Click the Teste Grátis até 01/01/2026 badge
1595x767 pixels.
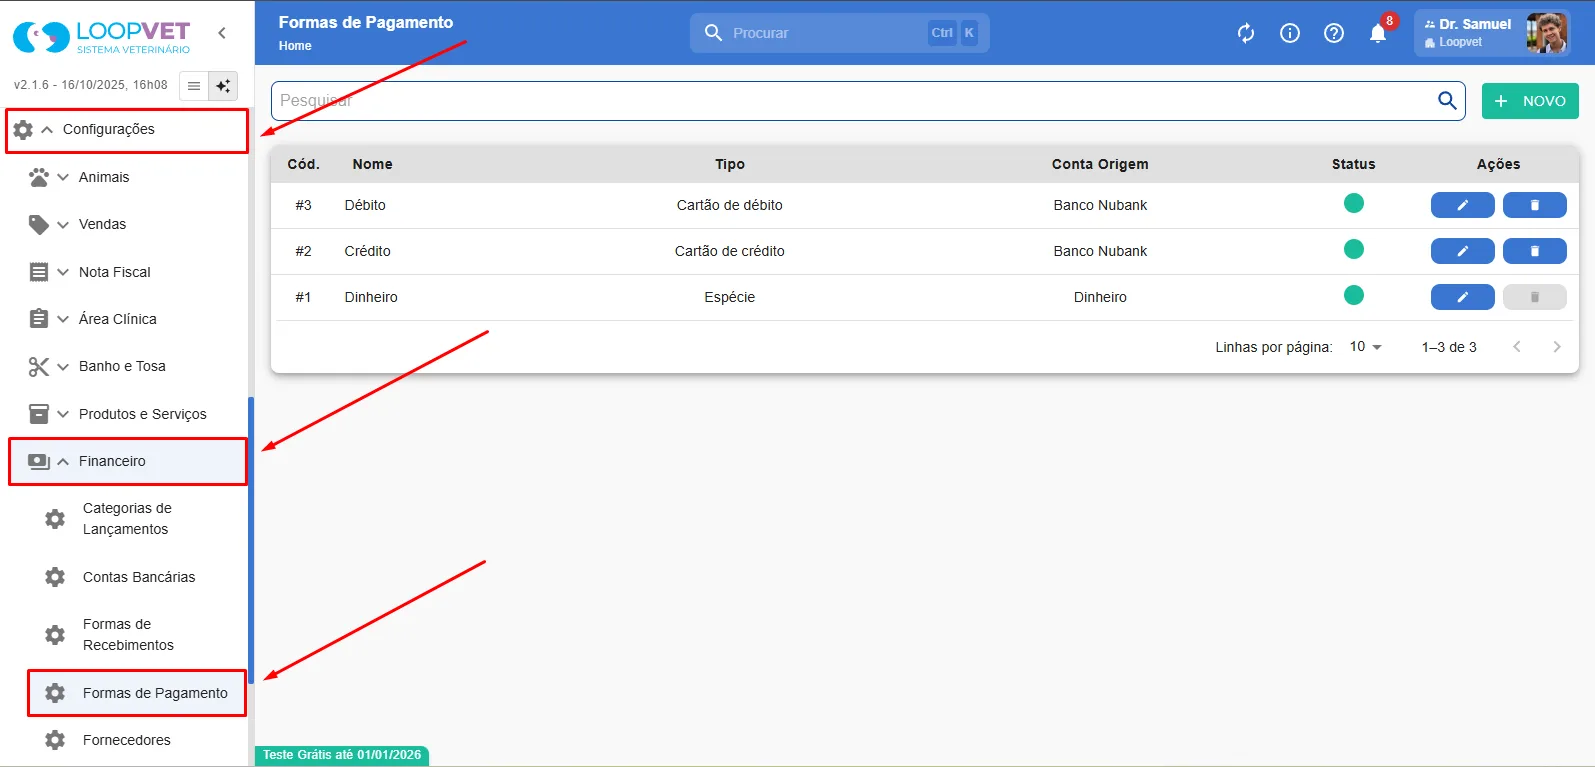click(342, 755)
